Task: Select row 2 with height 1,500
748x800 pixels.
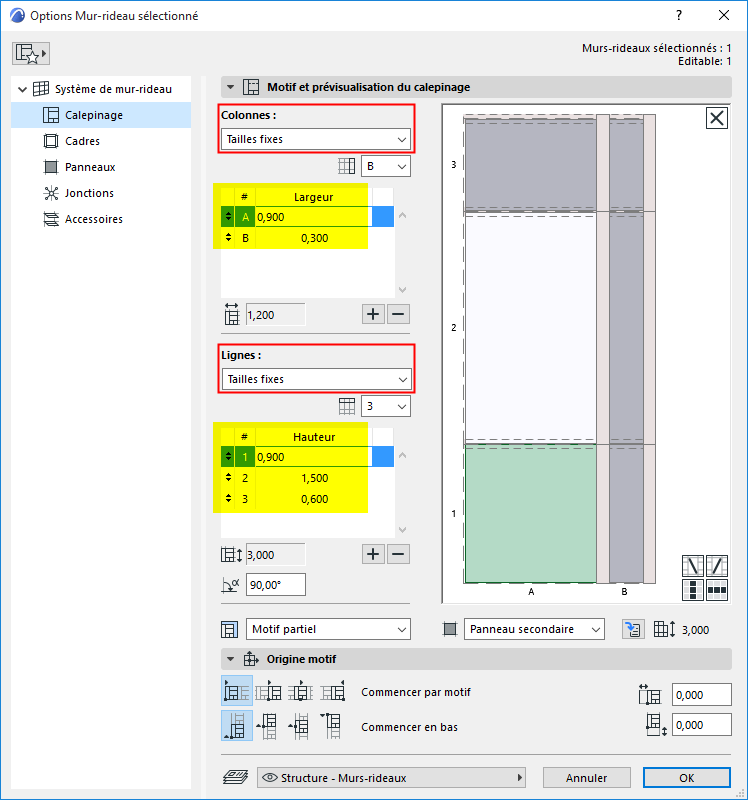Action: click(x=307, y=478)
